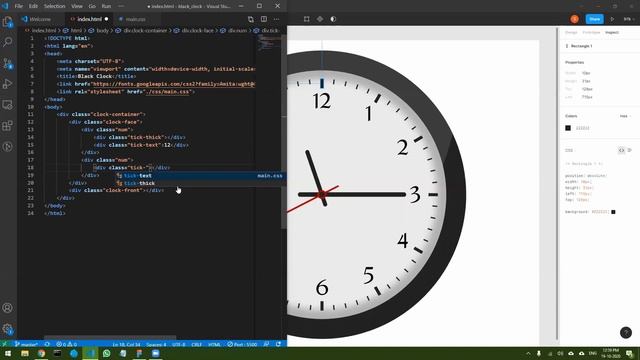Click the list view icon beside the CSS code icon
Screen dimensions: 640x360
[x=630, y=150]
